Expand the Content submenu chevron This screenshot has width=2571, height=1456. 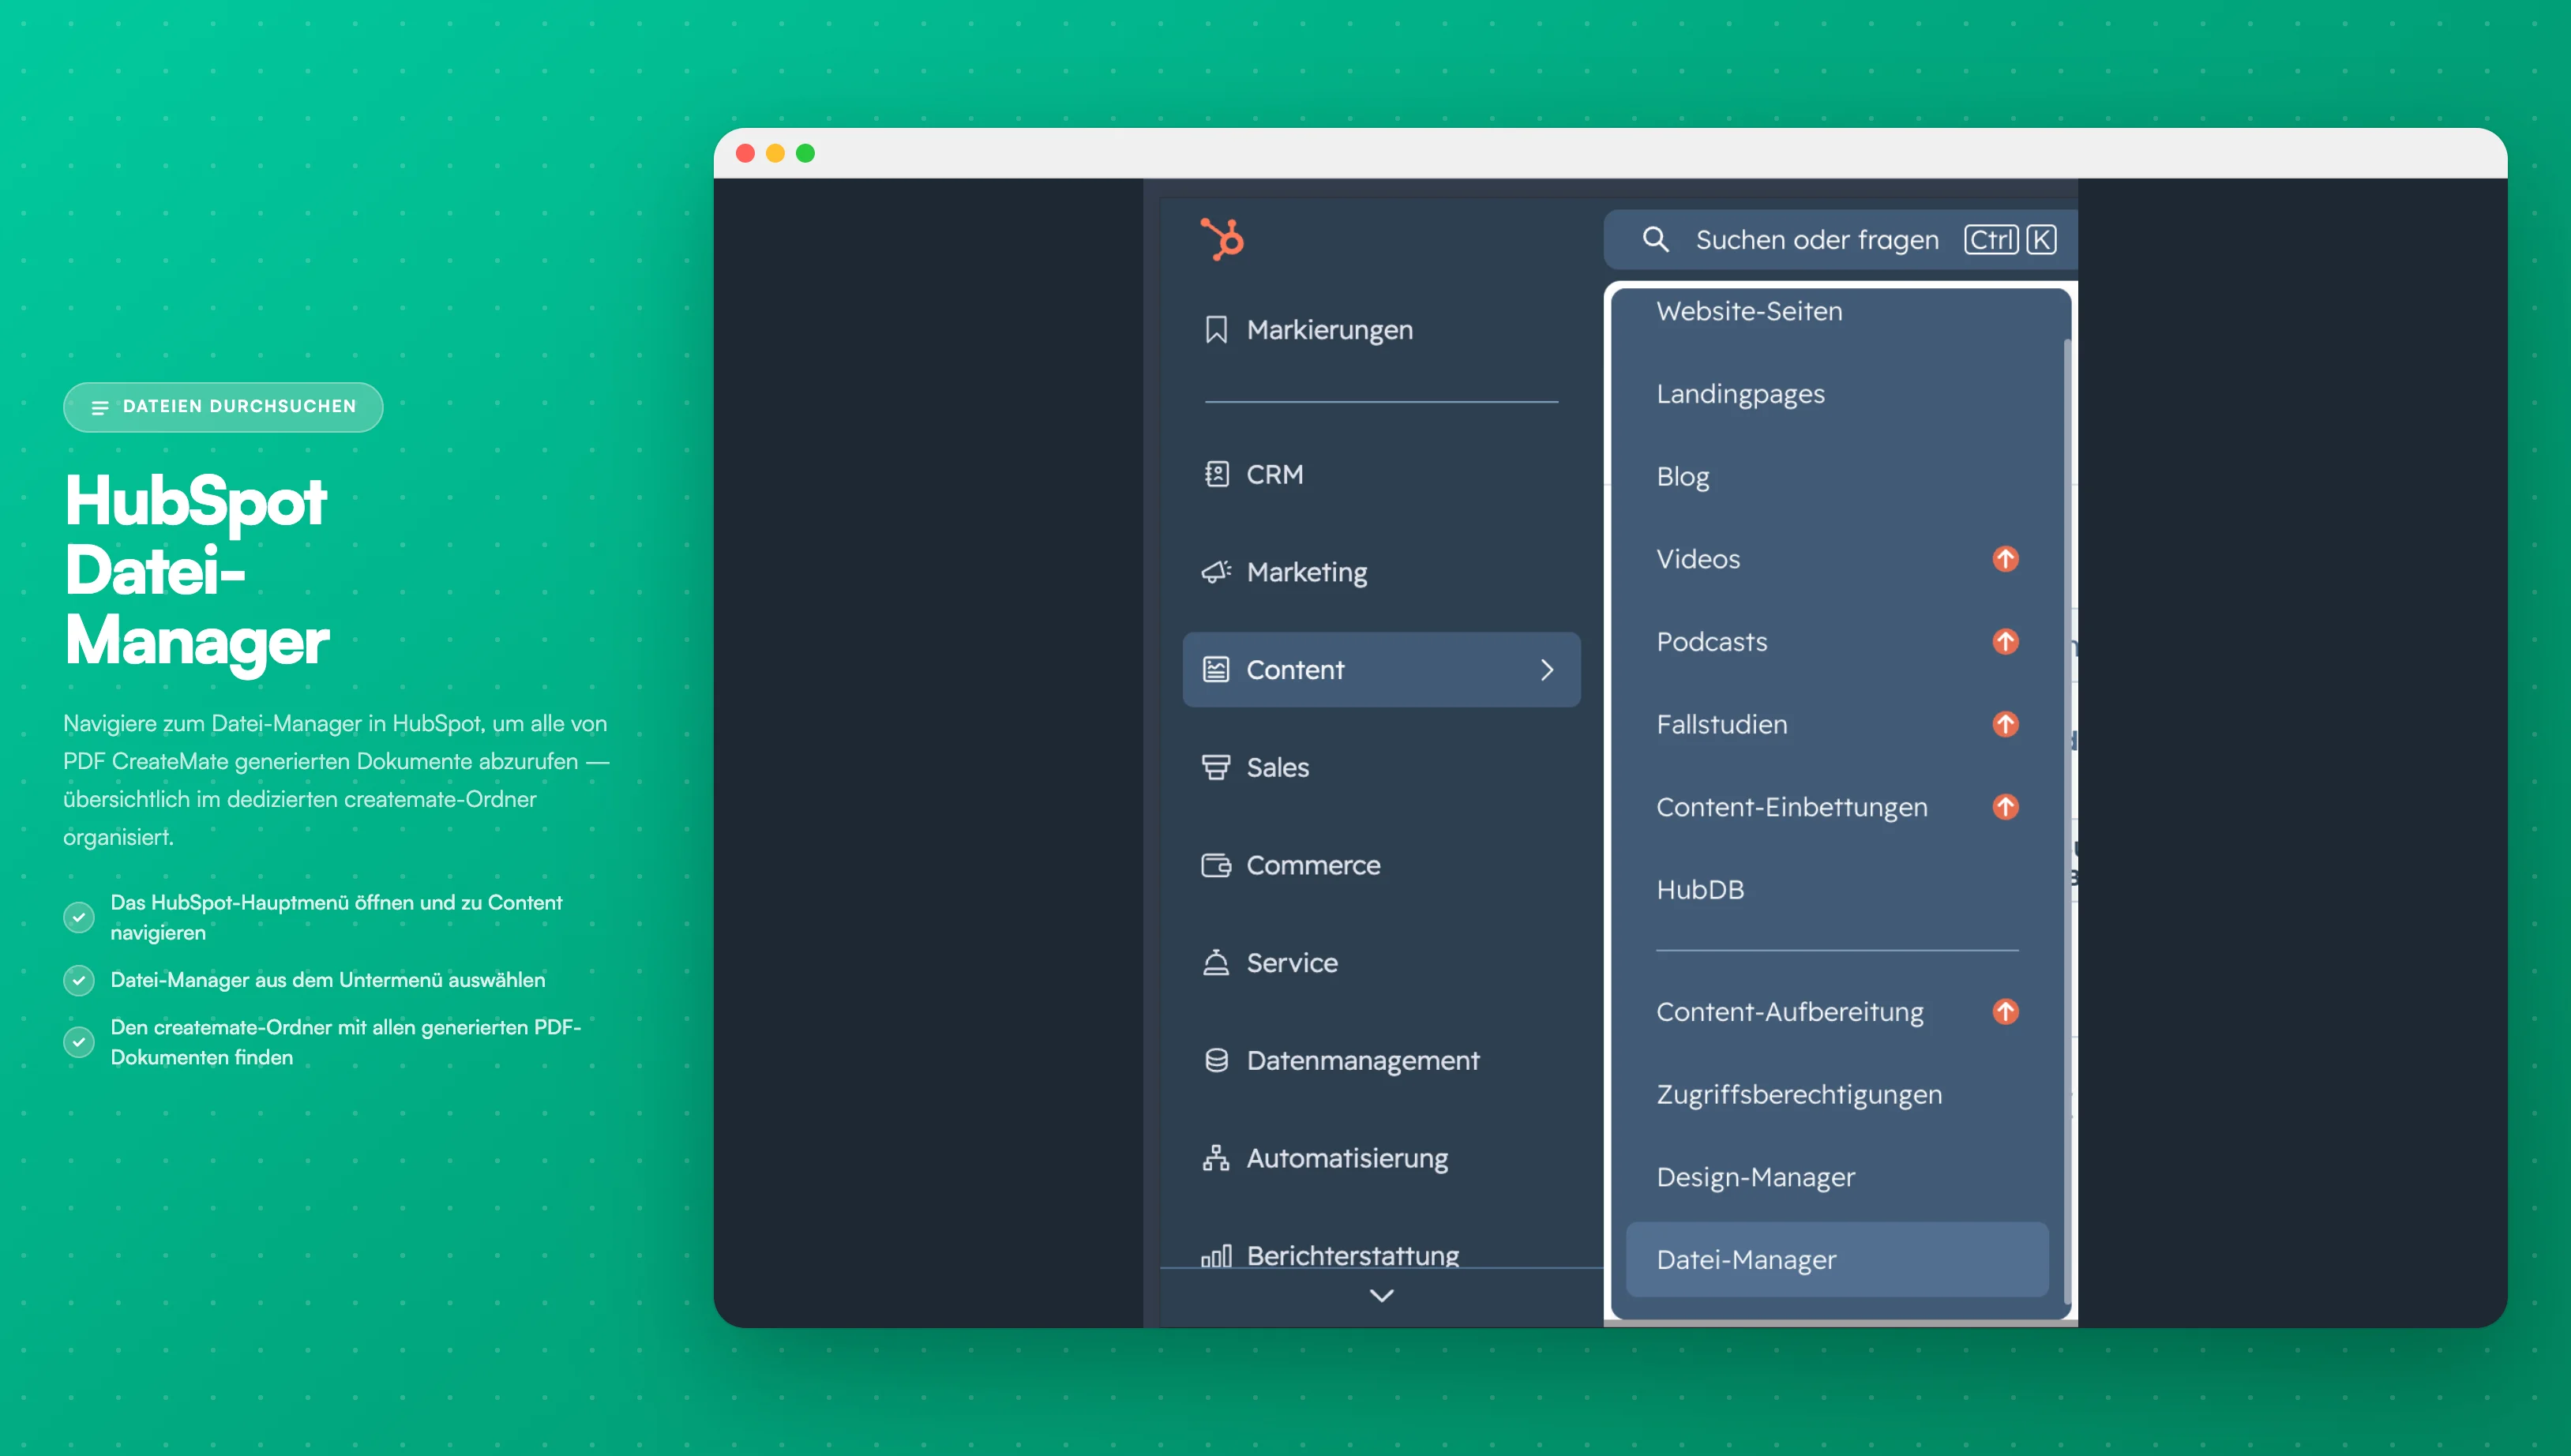pyautogui.click(x=1547, y=670)
